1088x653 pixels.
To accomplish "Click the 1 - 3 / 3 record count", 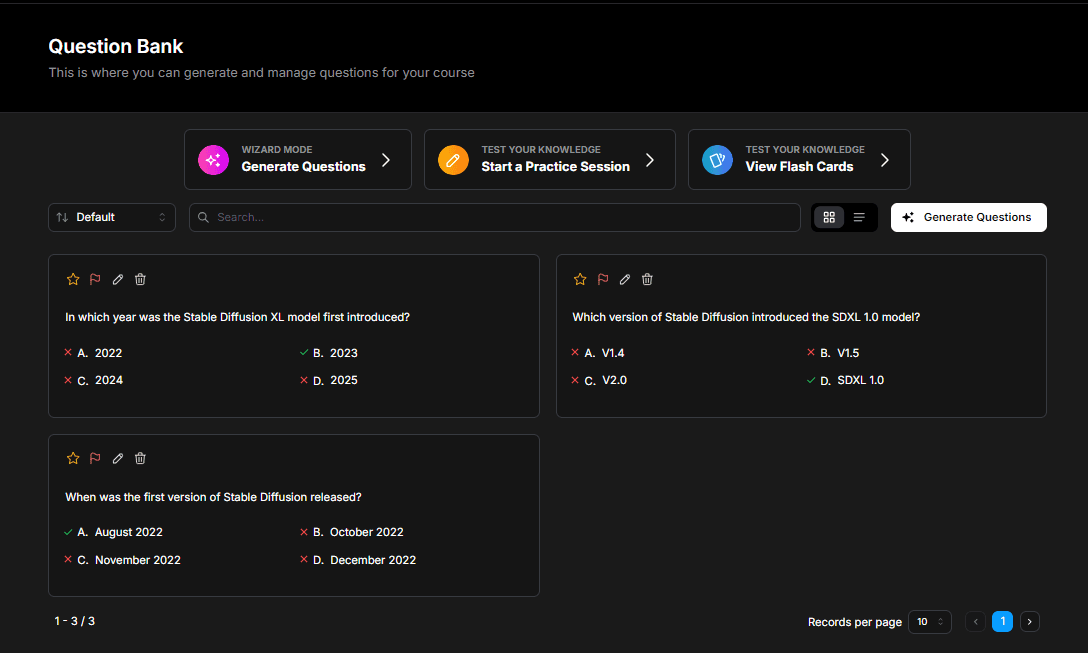I will (x=75, y=621).
